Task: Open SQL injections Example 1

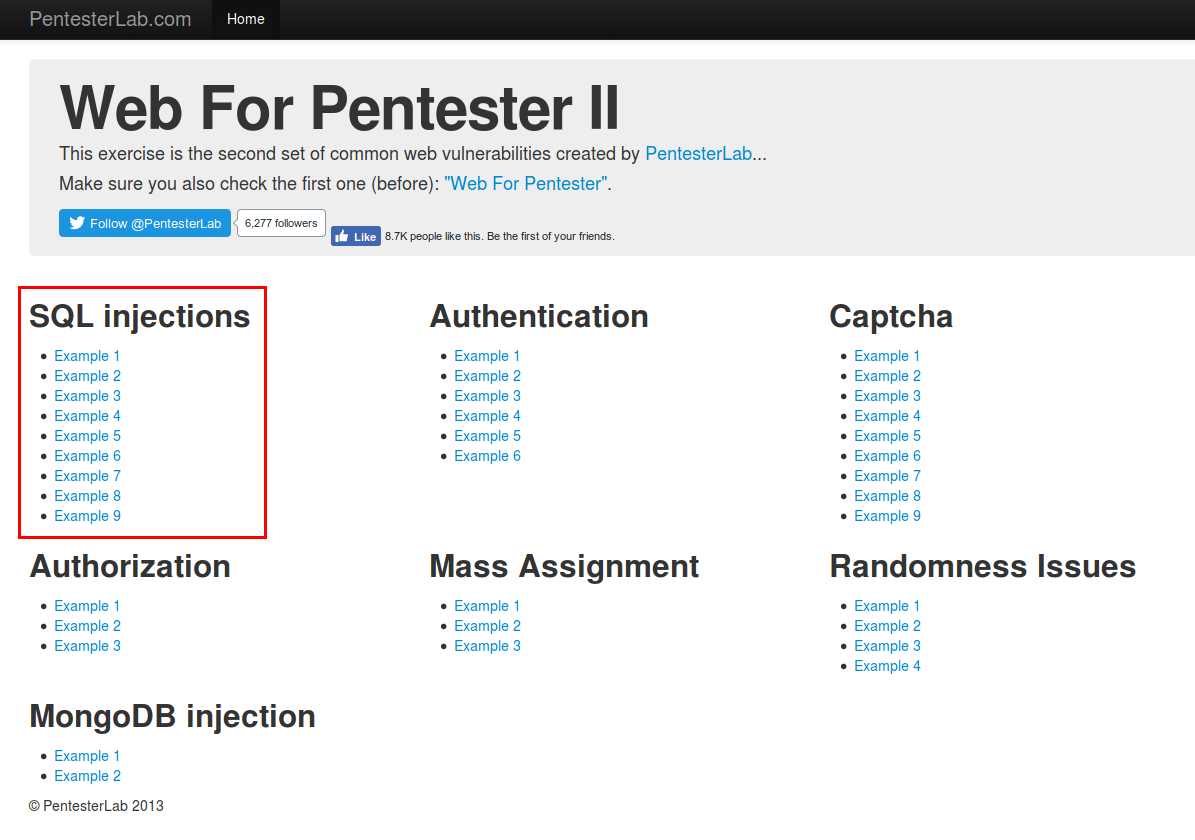Action: tap(87, 356)
